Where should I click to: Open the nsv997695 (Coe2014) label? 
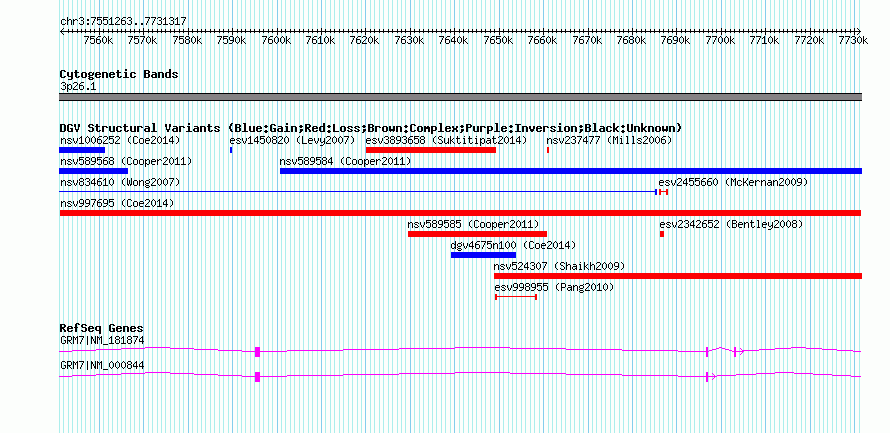[117, 203]
